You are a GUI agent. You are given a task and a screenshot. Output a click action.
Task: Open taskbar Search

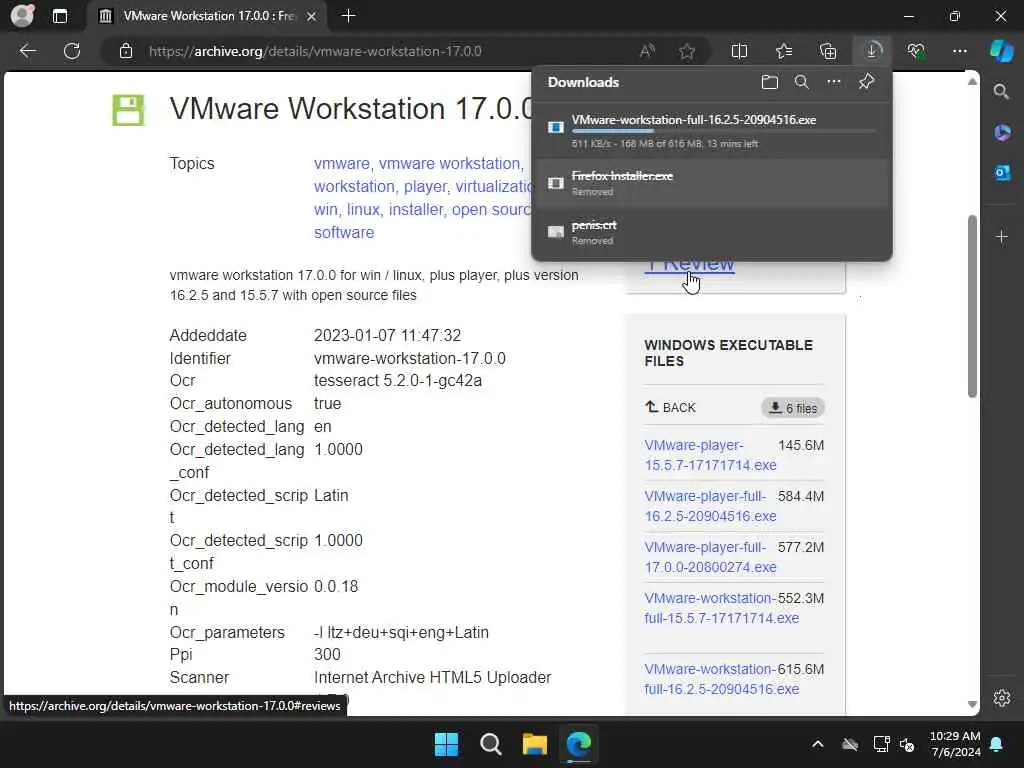click(x=490, y=744)
